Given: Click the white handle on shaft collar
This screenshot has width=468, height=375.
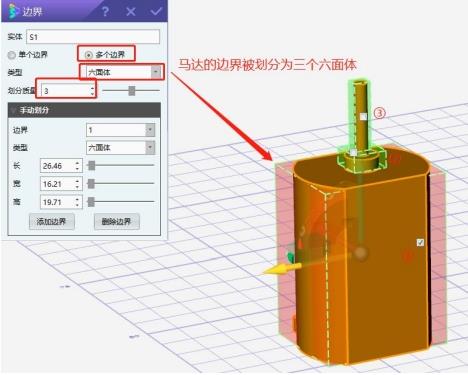Looking at the screenshot, I should 353,152.
